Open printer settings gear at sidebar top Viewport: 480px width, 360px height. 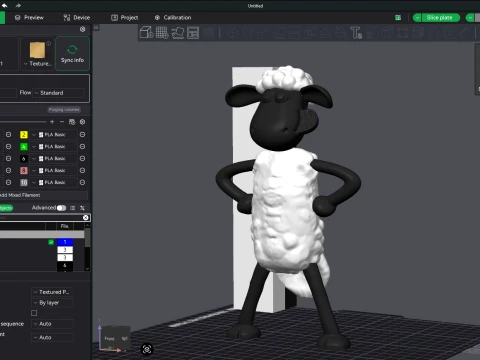tap(83, 29)
